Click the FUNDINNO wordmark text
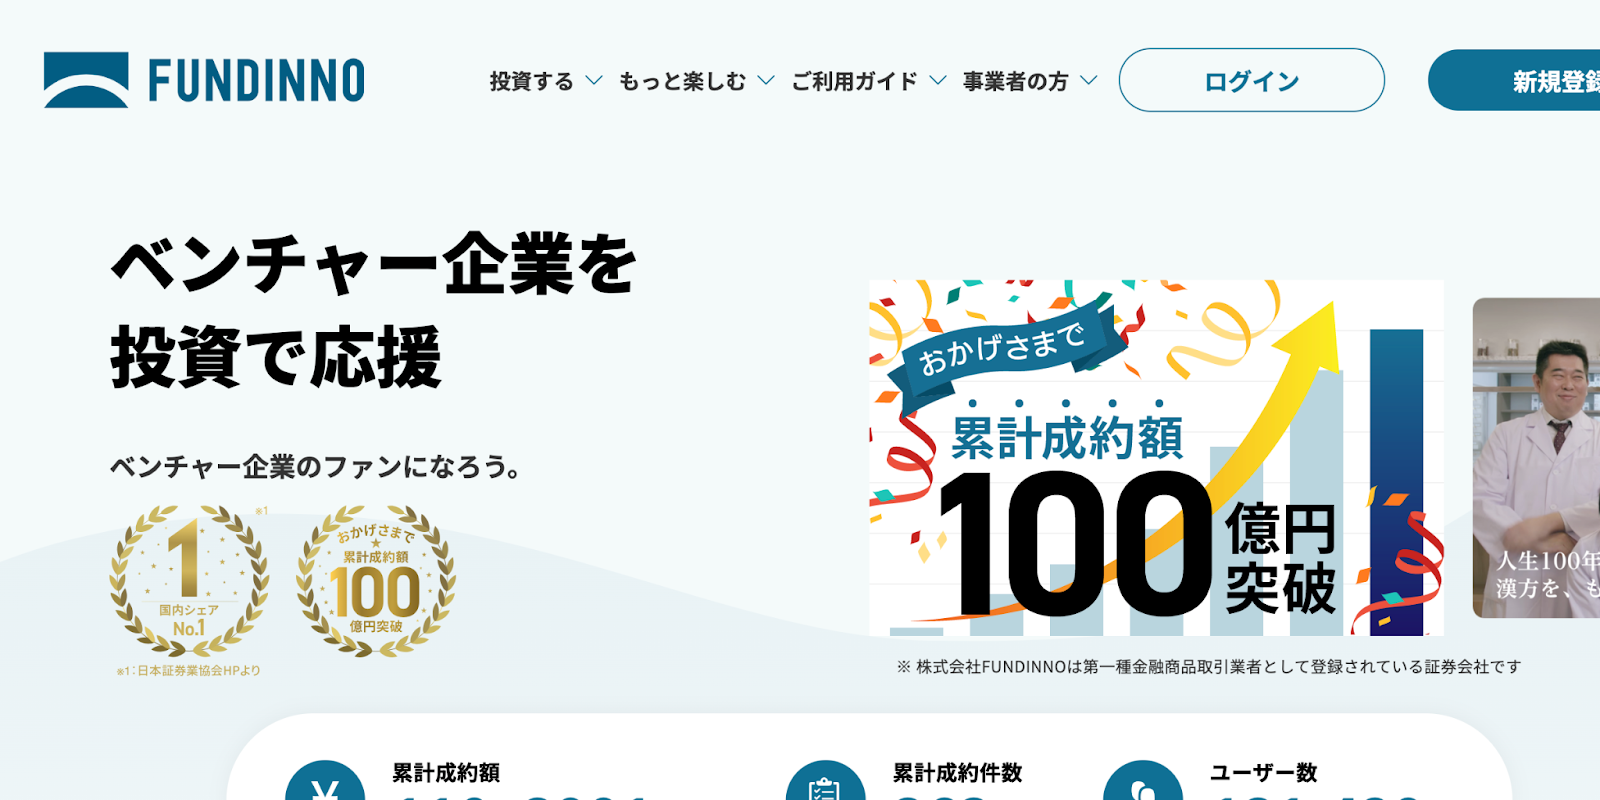The height and width of the screenshot is (800, 1600). click(257, 80)
